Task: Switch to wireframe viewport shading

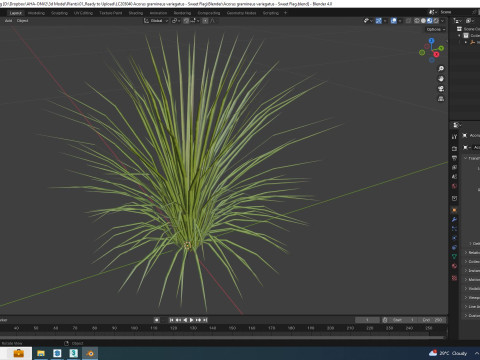Action: 417,21
